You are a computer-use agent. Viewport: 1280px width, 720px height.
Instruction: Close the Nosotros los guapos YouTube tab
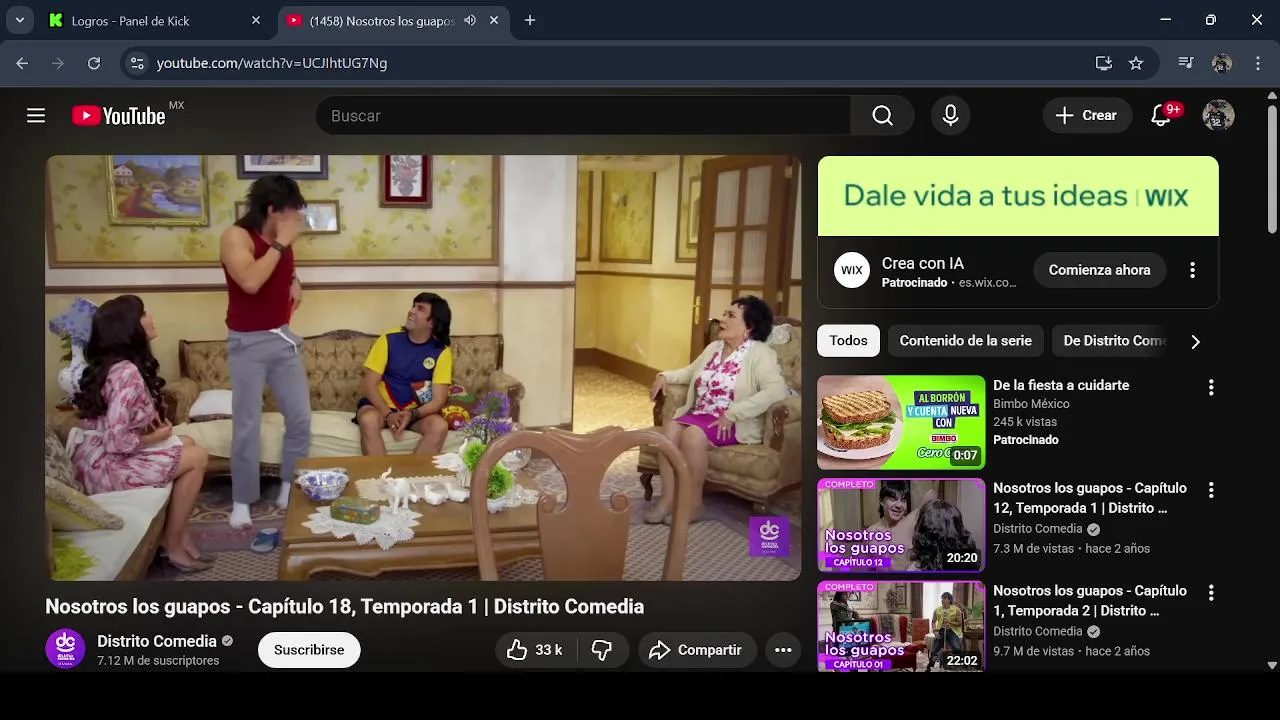click(x=494, y=20)
